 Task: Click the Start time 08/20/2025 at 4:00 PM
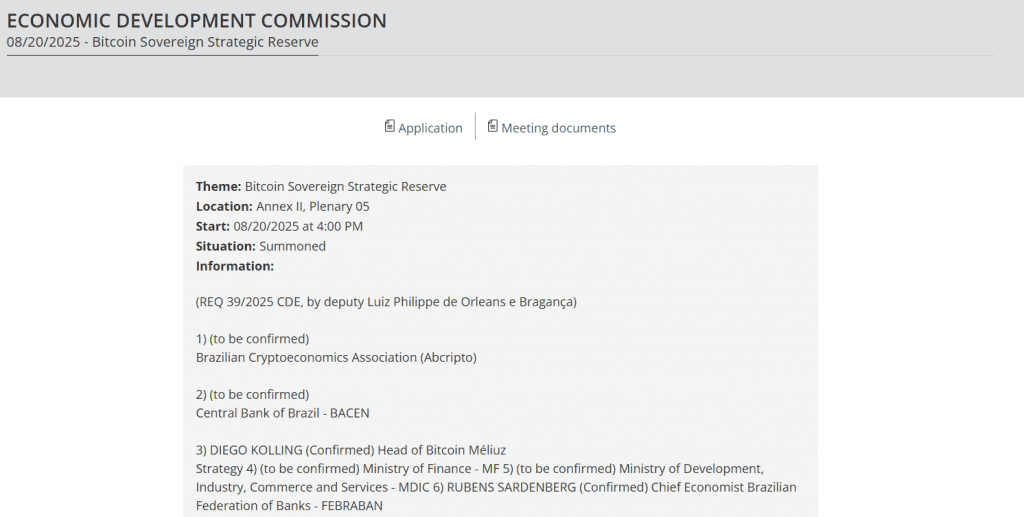[298, 226]
